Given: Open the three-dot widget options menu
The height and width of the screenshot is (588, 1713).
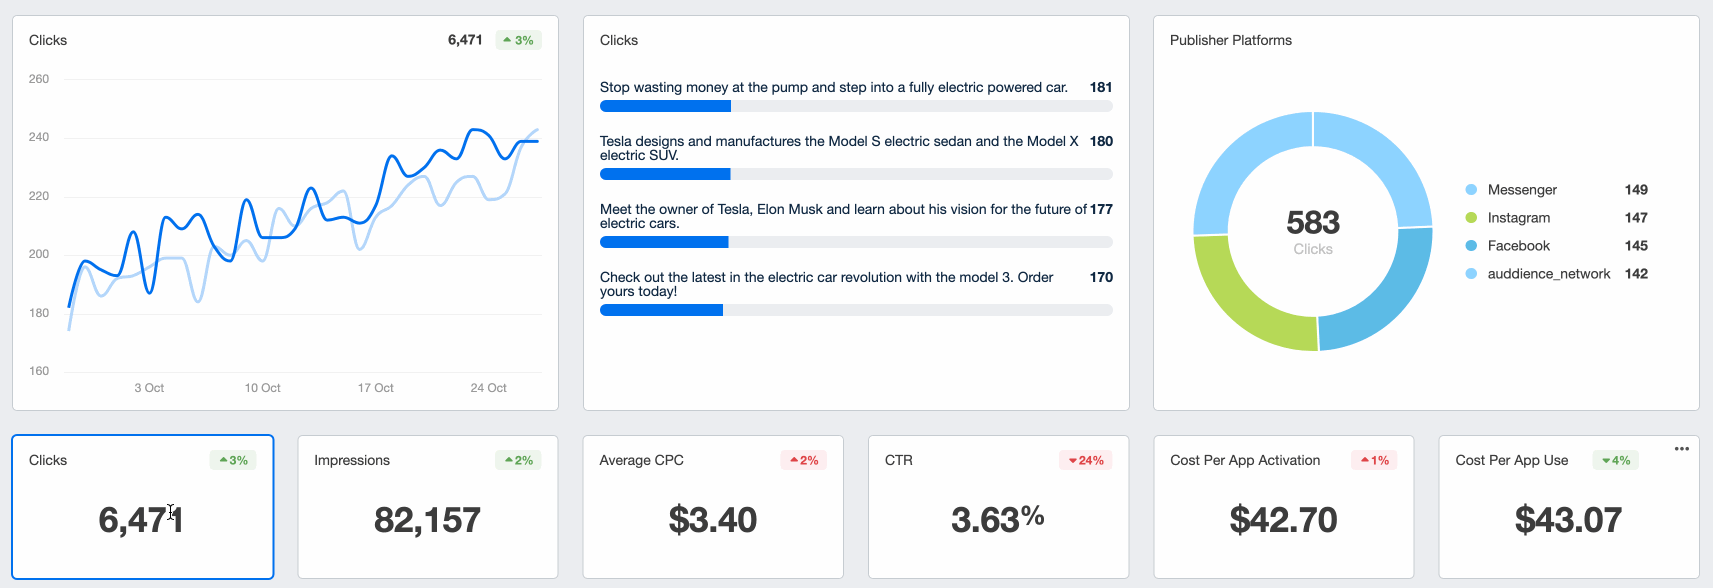Looking at the screenshot, I should point(1682,448).
